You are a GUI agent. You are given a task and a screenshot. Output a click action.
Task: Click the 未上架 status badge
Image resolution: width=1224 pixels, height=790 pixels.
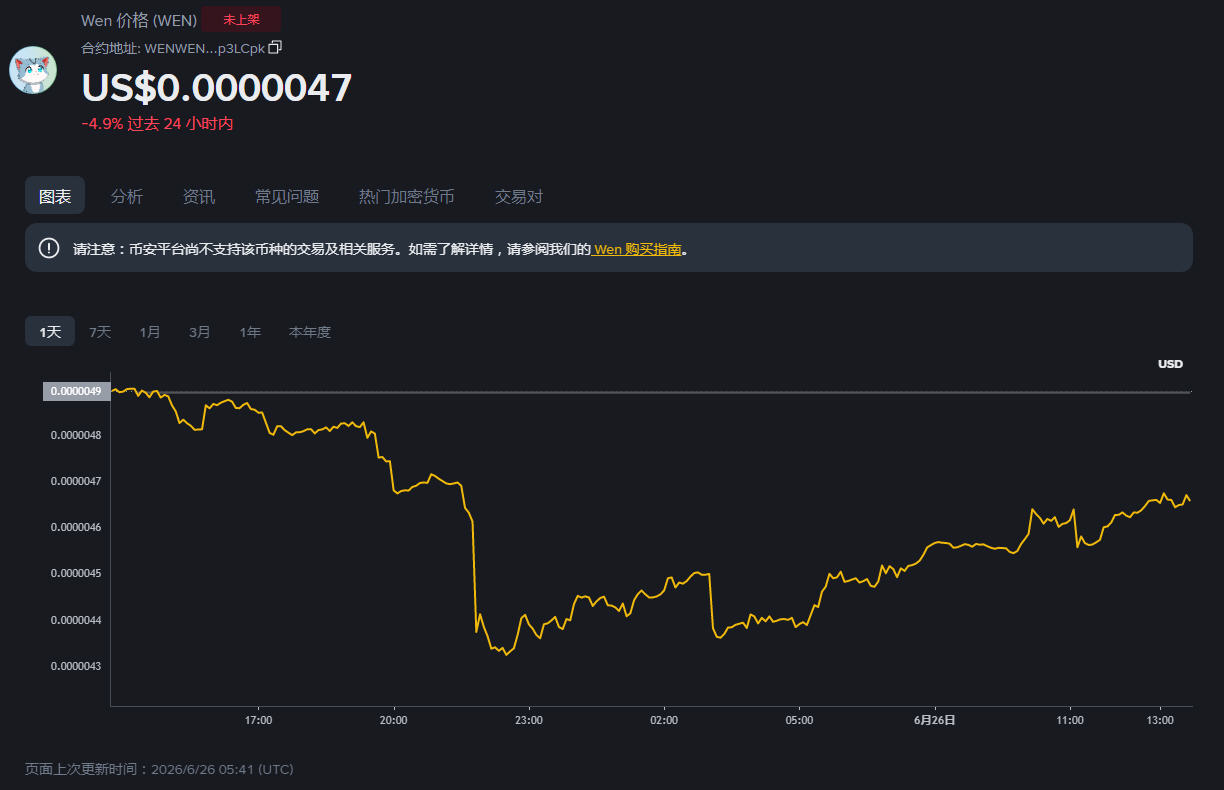(241, 19)
